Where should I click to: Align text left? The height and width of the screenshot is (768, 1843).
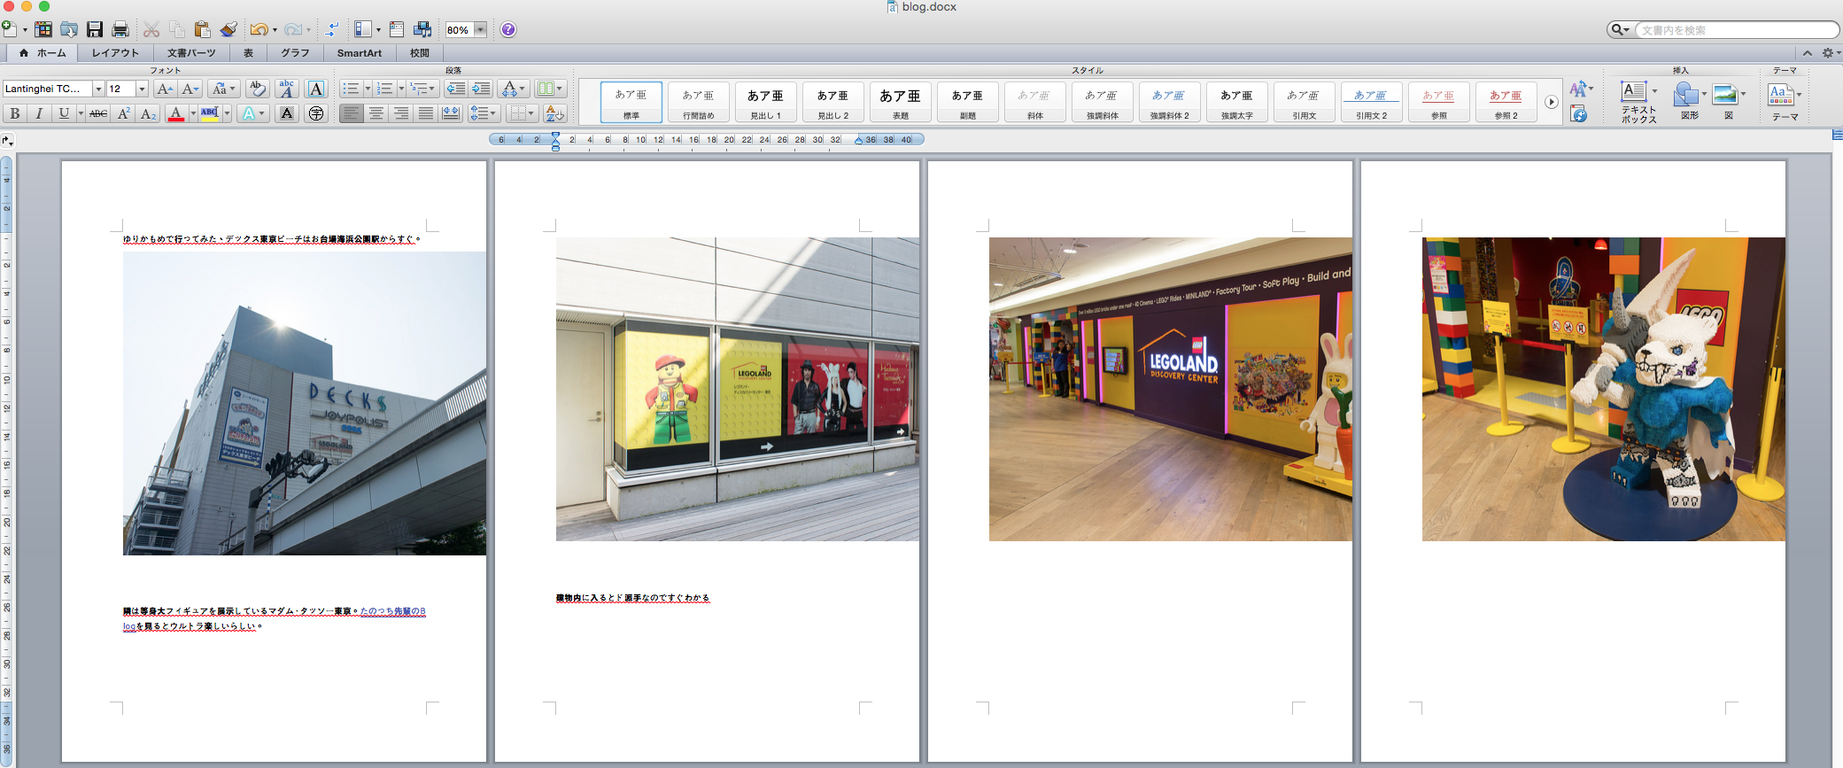coord(351,114)
